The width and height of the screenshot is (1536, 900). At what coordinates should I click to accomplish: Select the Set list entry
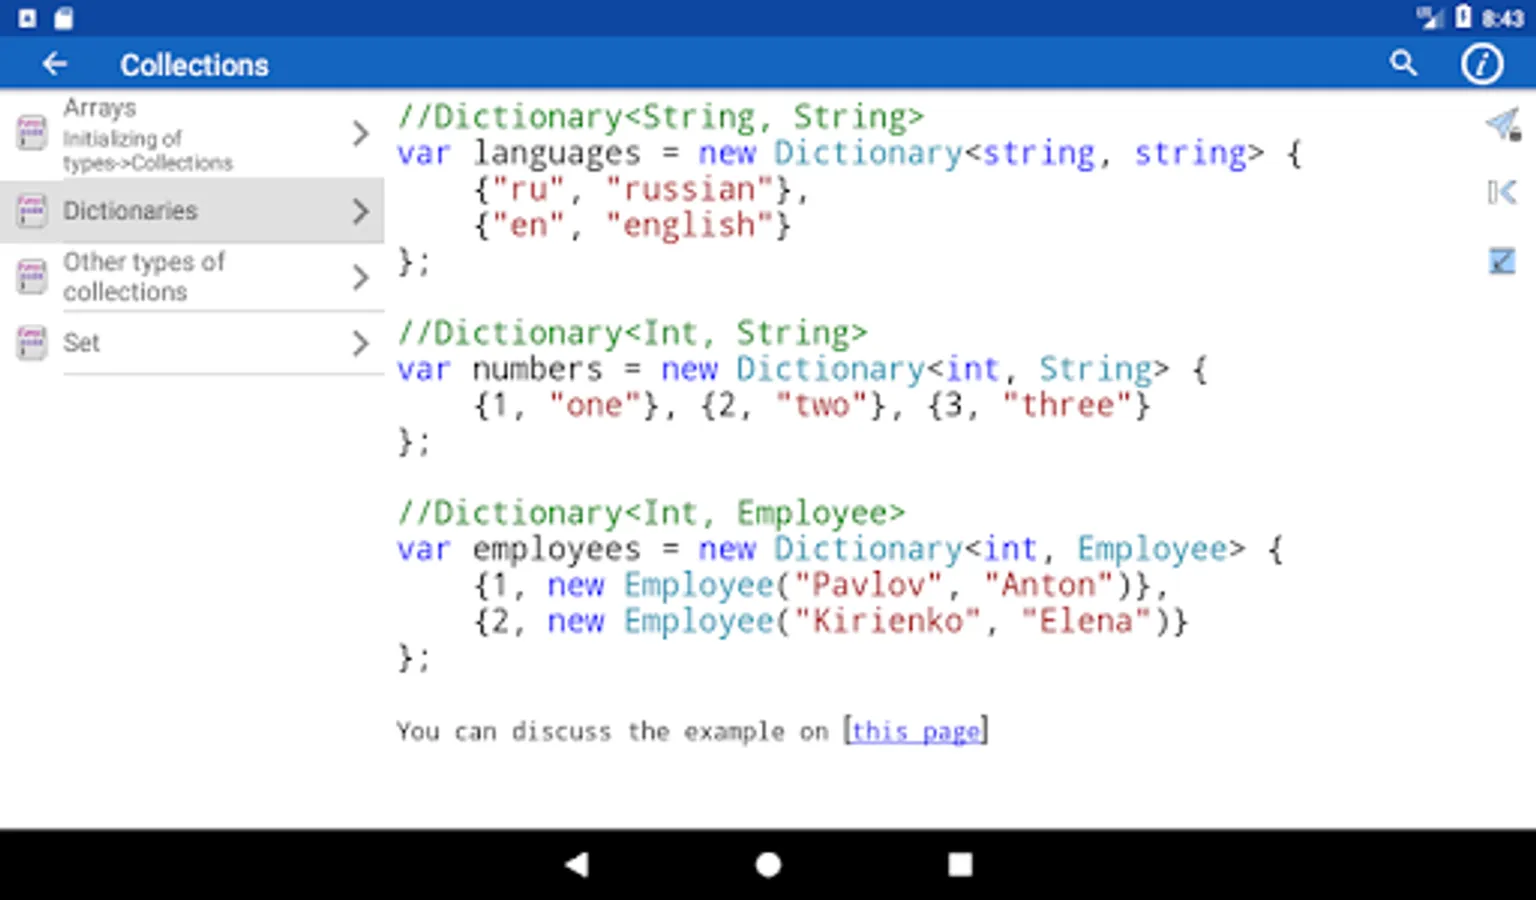point(192,343)
